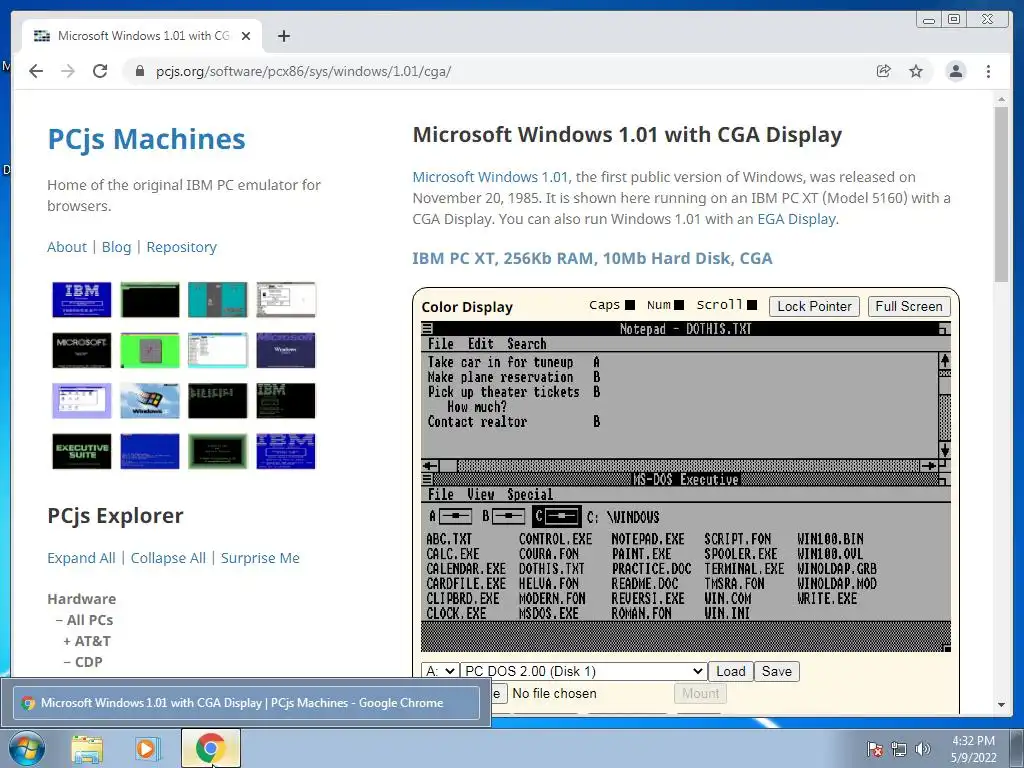Open the About link

point(67,247)
